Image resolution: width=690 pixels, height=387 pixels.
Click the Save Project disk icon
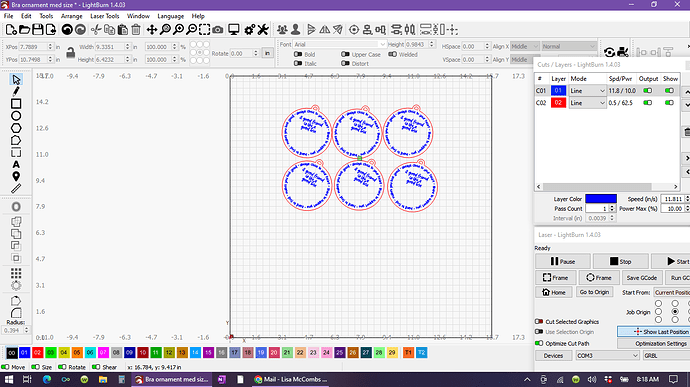pyautogui.click(x=38, y=29)
